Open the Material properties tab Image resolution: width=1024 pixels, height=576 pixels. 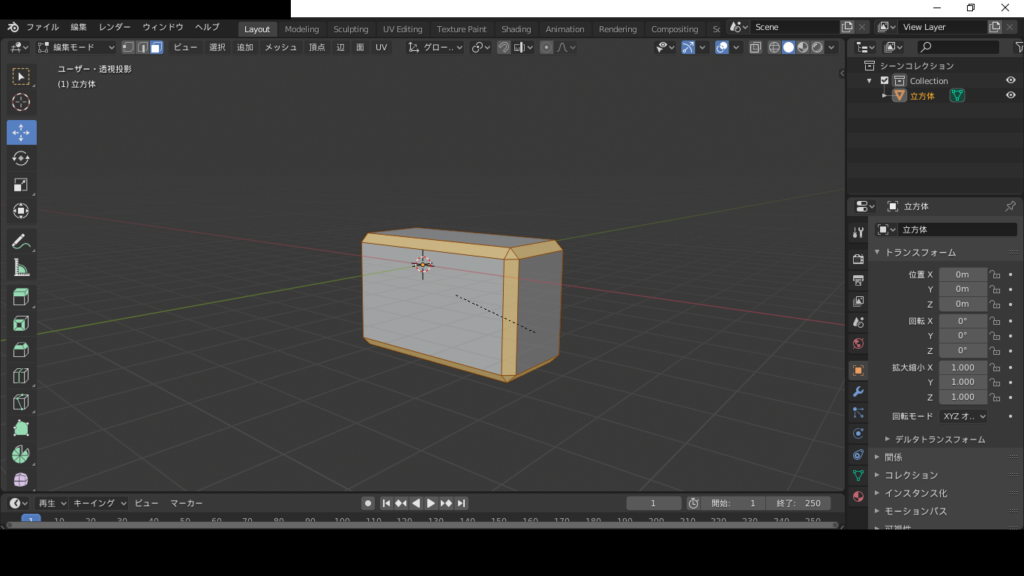point(858,497)
